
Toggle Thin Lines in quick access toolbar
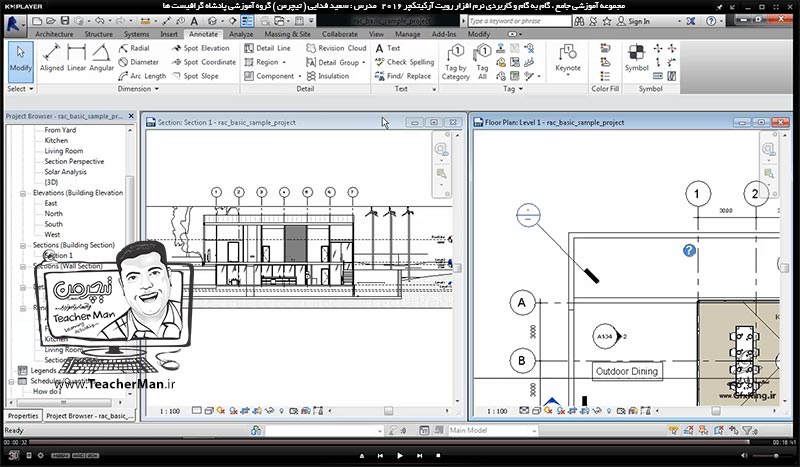click(247, 21)
